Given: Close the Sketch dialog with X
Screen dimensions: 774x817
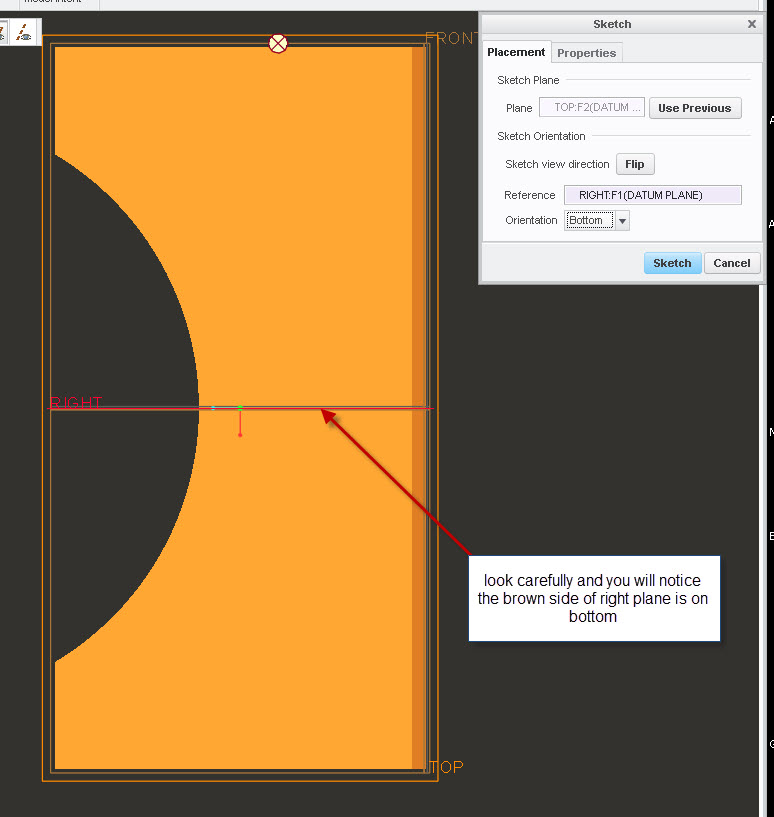Looking at the screenshot, I should tap(752, 24).
